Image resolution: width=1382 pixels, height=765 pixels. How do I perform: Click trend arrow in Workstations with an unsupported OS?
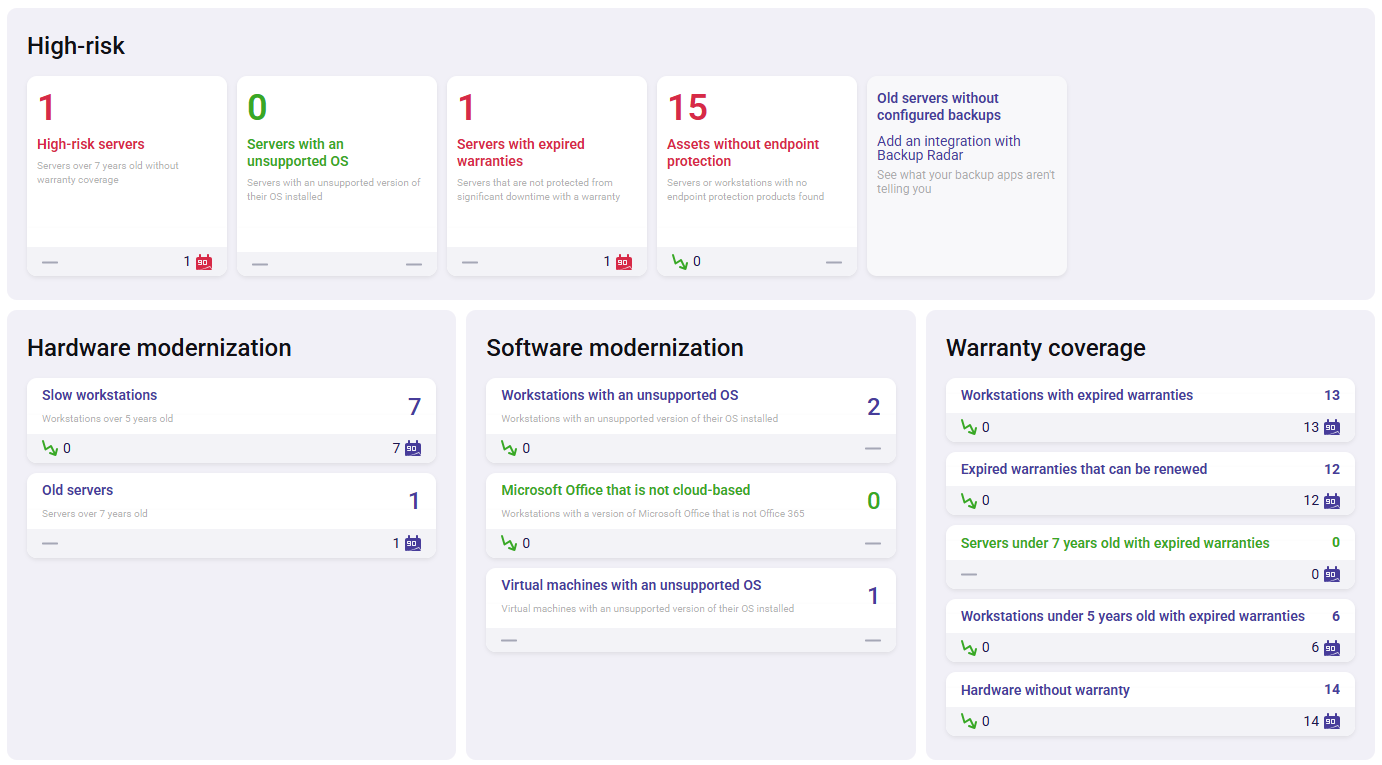tap(509, 448)
